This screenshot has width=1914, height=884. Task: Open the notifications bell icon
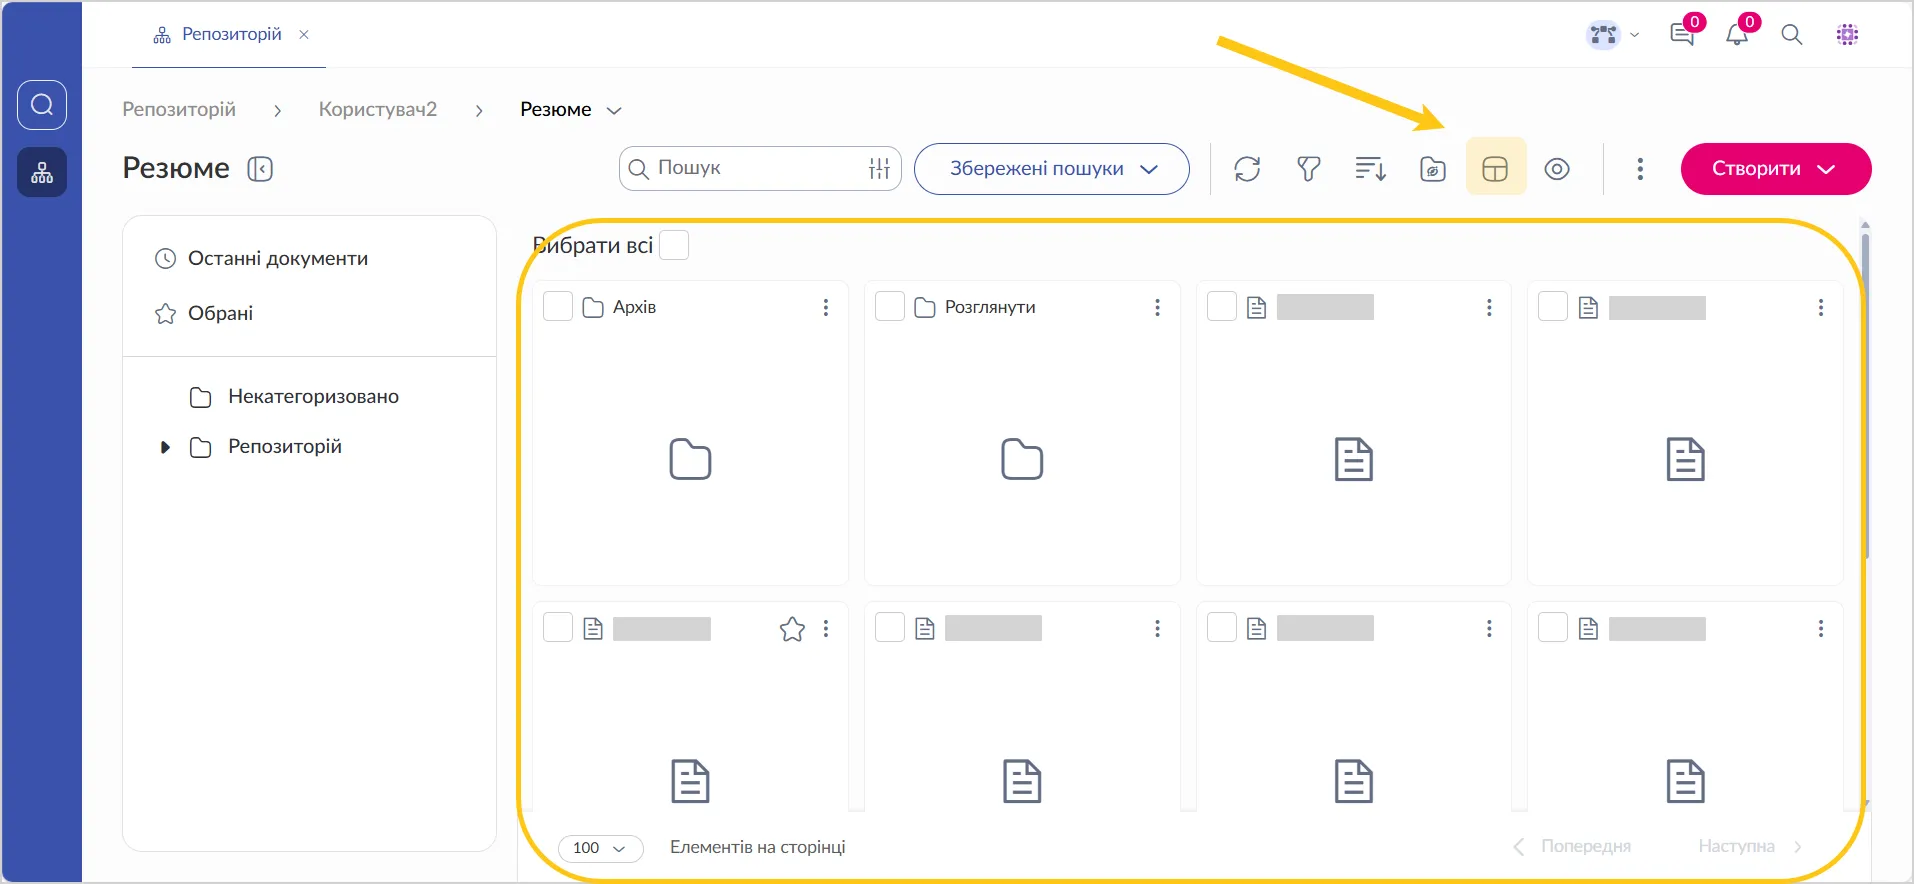pyautogui.click(x=1737, y=35)
